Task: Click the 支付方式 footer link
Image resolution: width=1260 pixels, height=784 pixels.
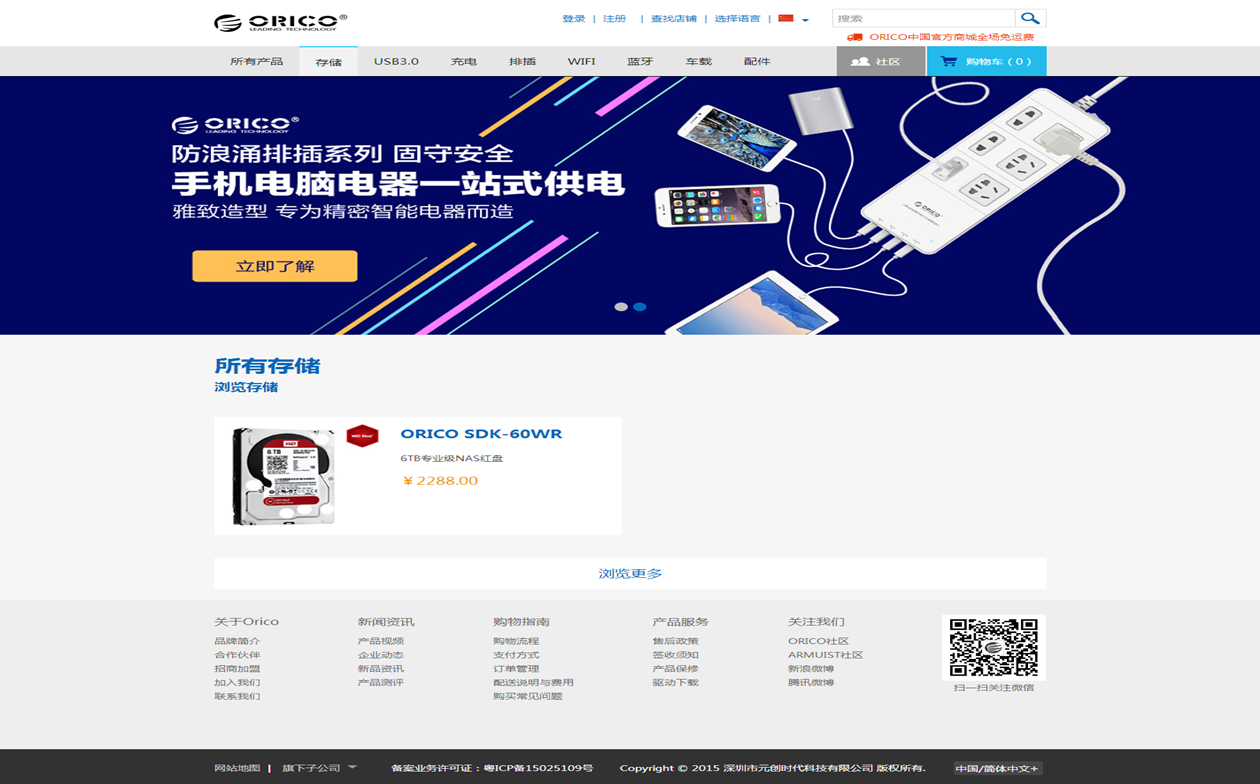Action: click(x=516, y=655)
